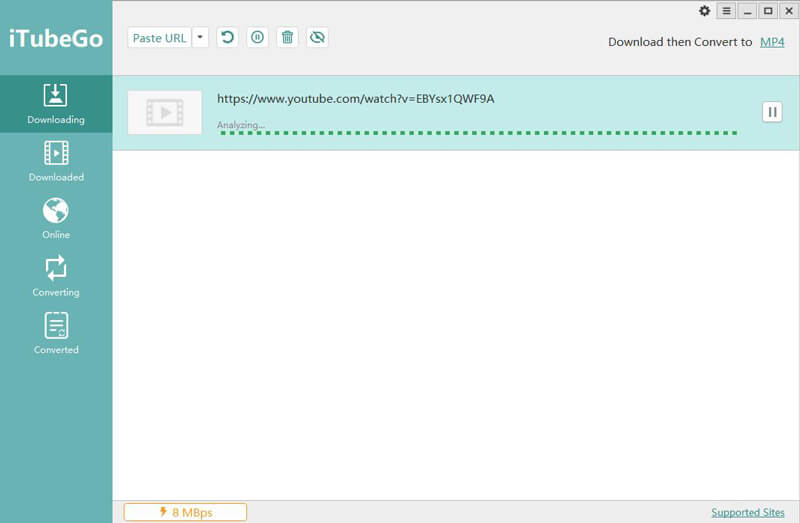The height and width of the screenshot is (523, 800).
Task: Select the youtube.com/watch?v=EBYsx1QWF9A URL text
Action: click(x=356, y=98)
